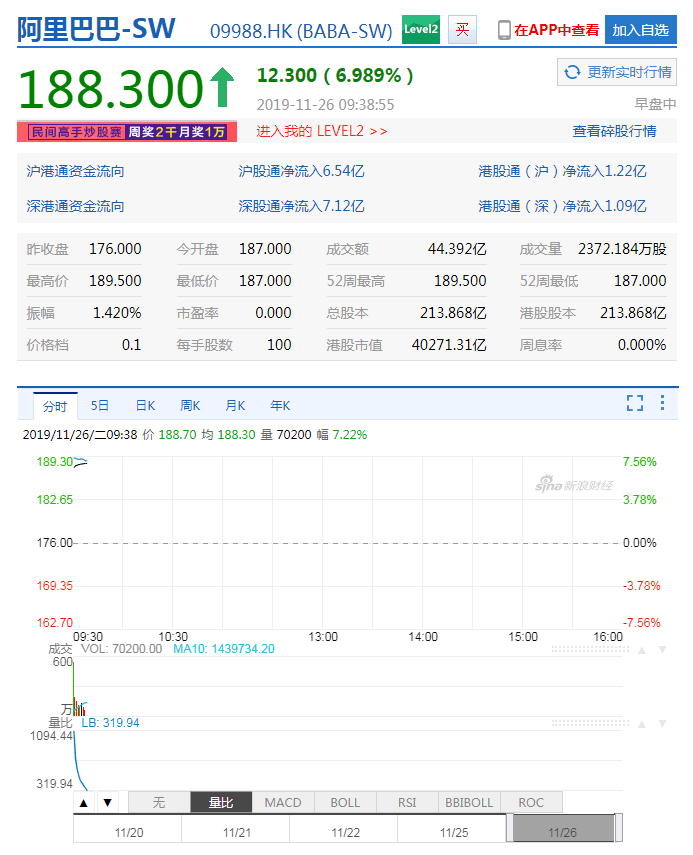
Task: Click the price change 12.300 (6.989%)
Action: pyautogui.click(x=335, y=75)
